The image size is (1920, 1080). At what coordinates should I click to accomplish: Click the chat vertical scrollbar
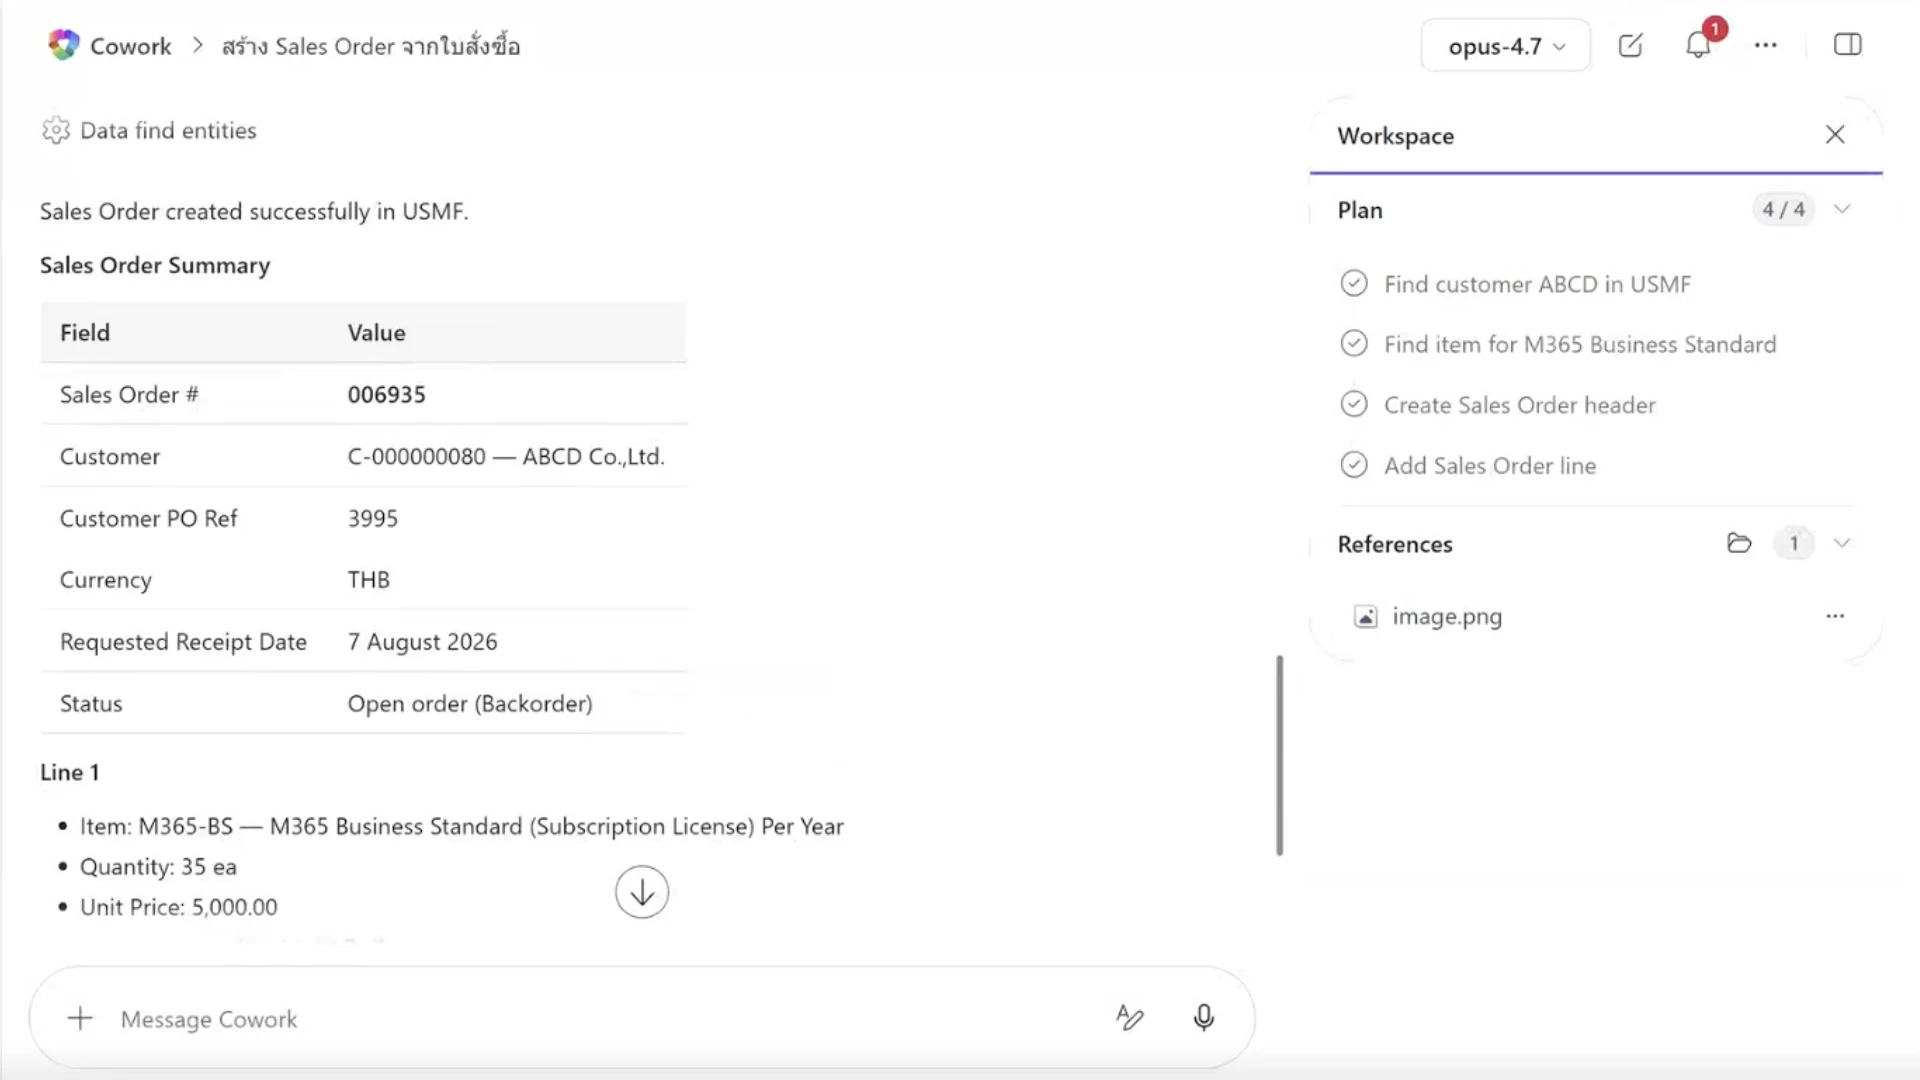tap(1279, 755)
